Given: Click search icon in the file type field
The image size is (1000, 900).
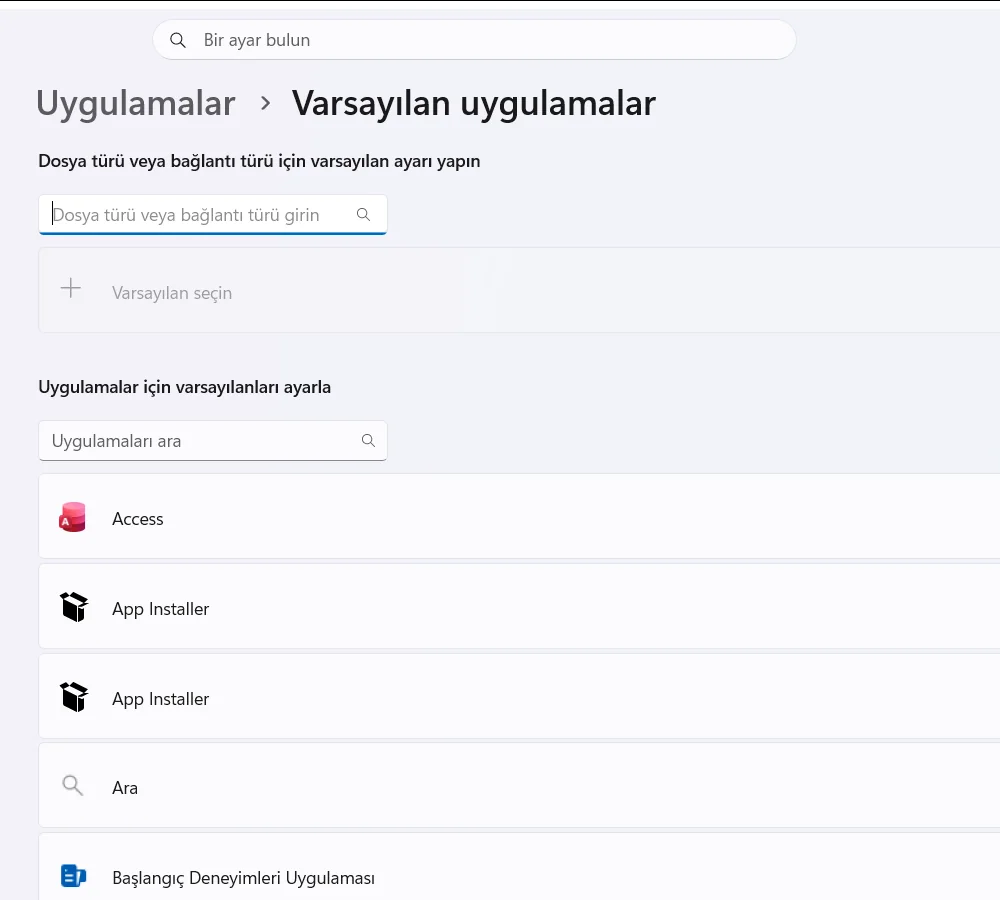Looking at the screenshot, I should click(364, 214).
